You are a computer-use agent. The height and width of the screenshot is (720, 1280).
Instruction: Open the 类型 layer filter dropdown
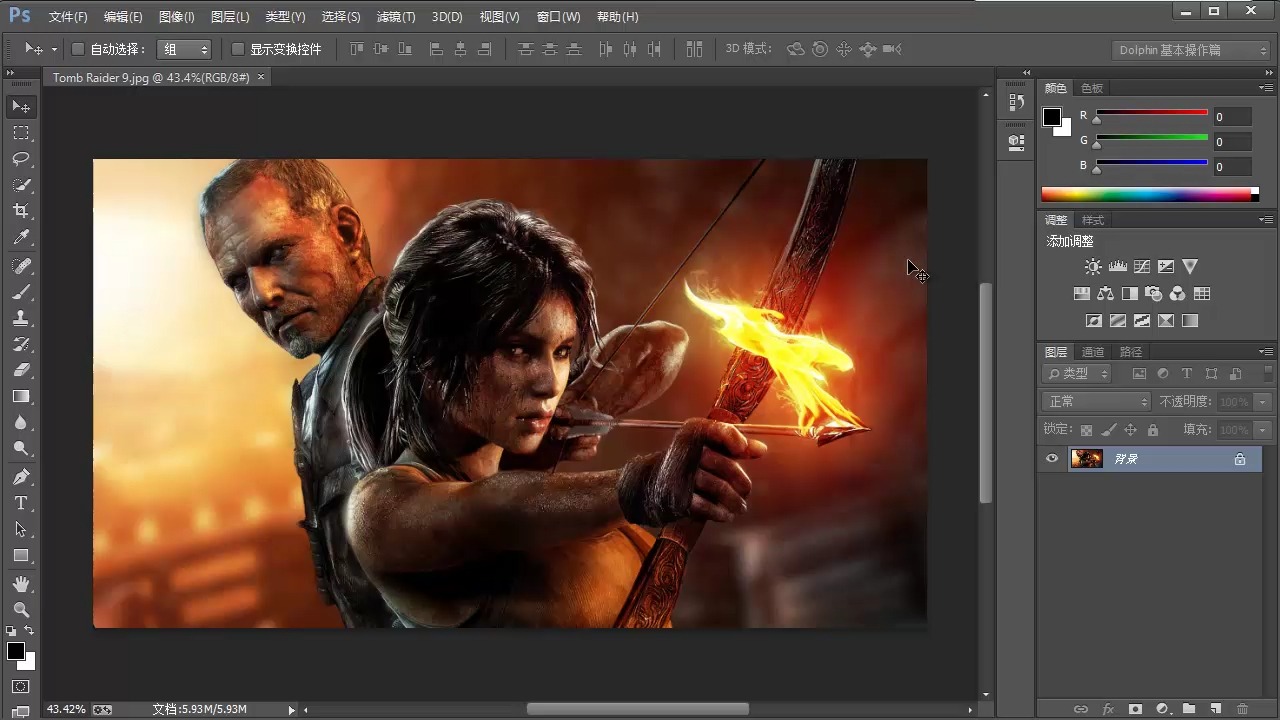[1077, 373]
